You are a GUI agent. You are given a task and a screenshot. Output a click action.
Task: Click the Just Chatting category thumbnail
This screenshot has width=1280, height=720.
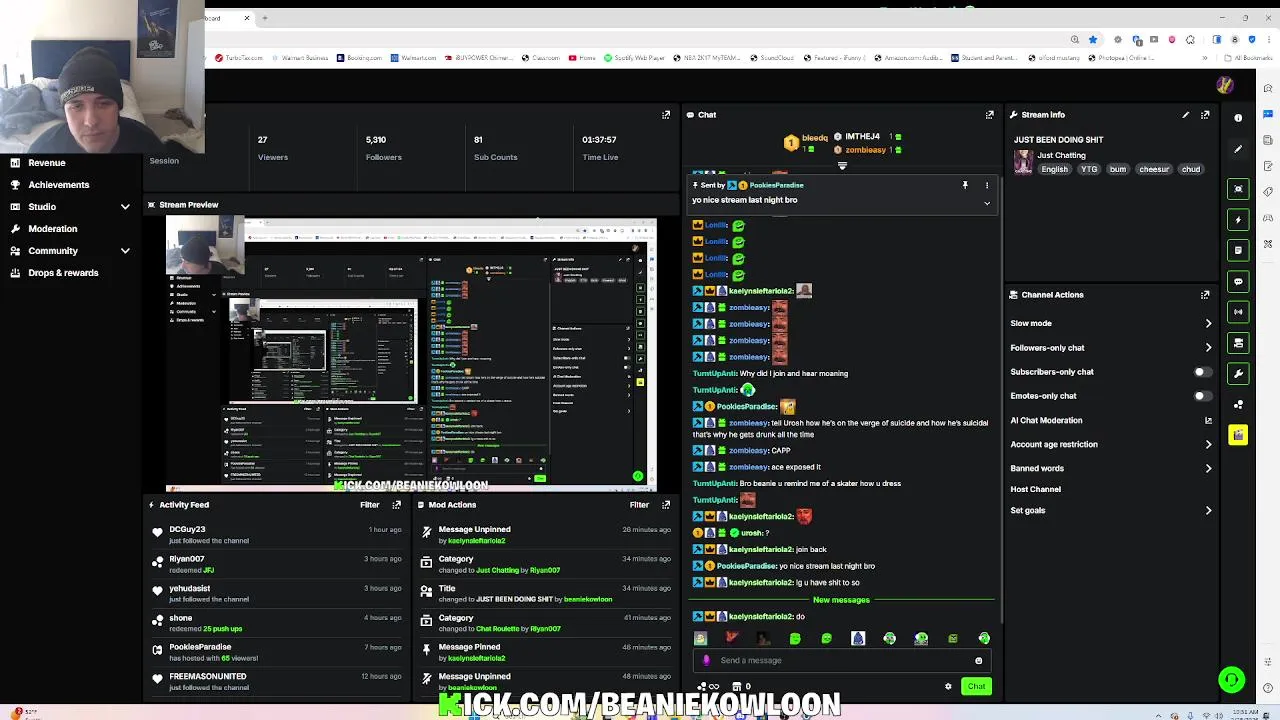(1023, 162)
